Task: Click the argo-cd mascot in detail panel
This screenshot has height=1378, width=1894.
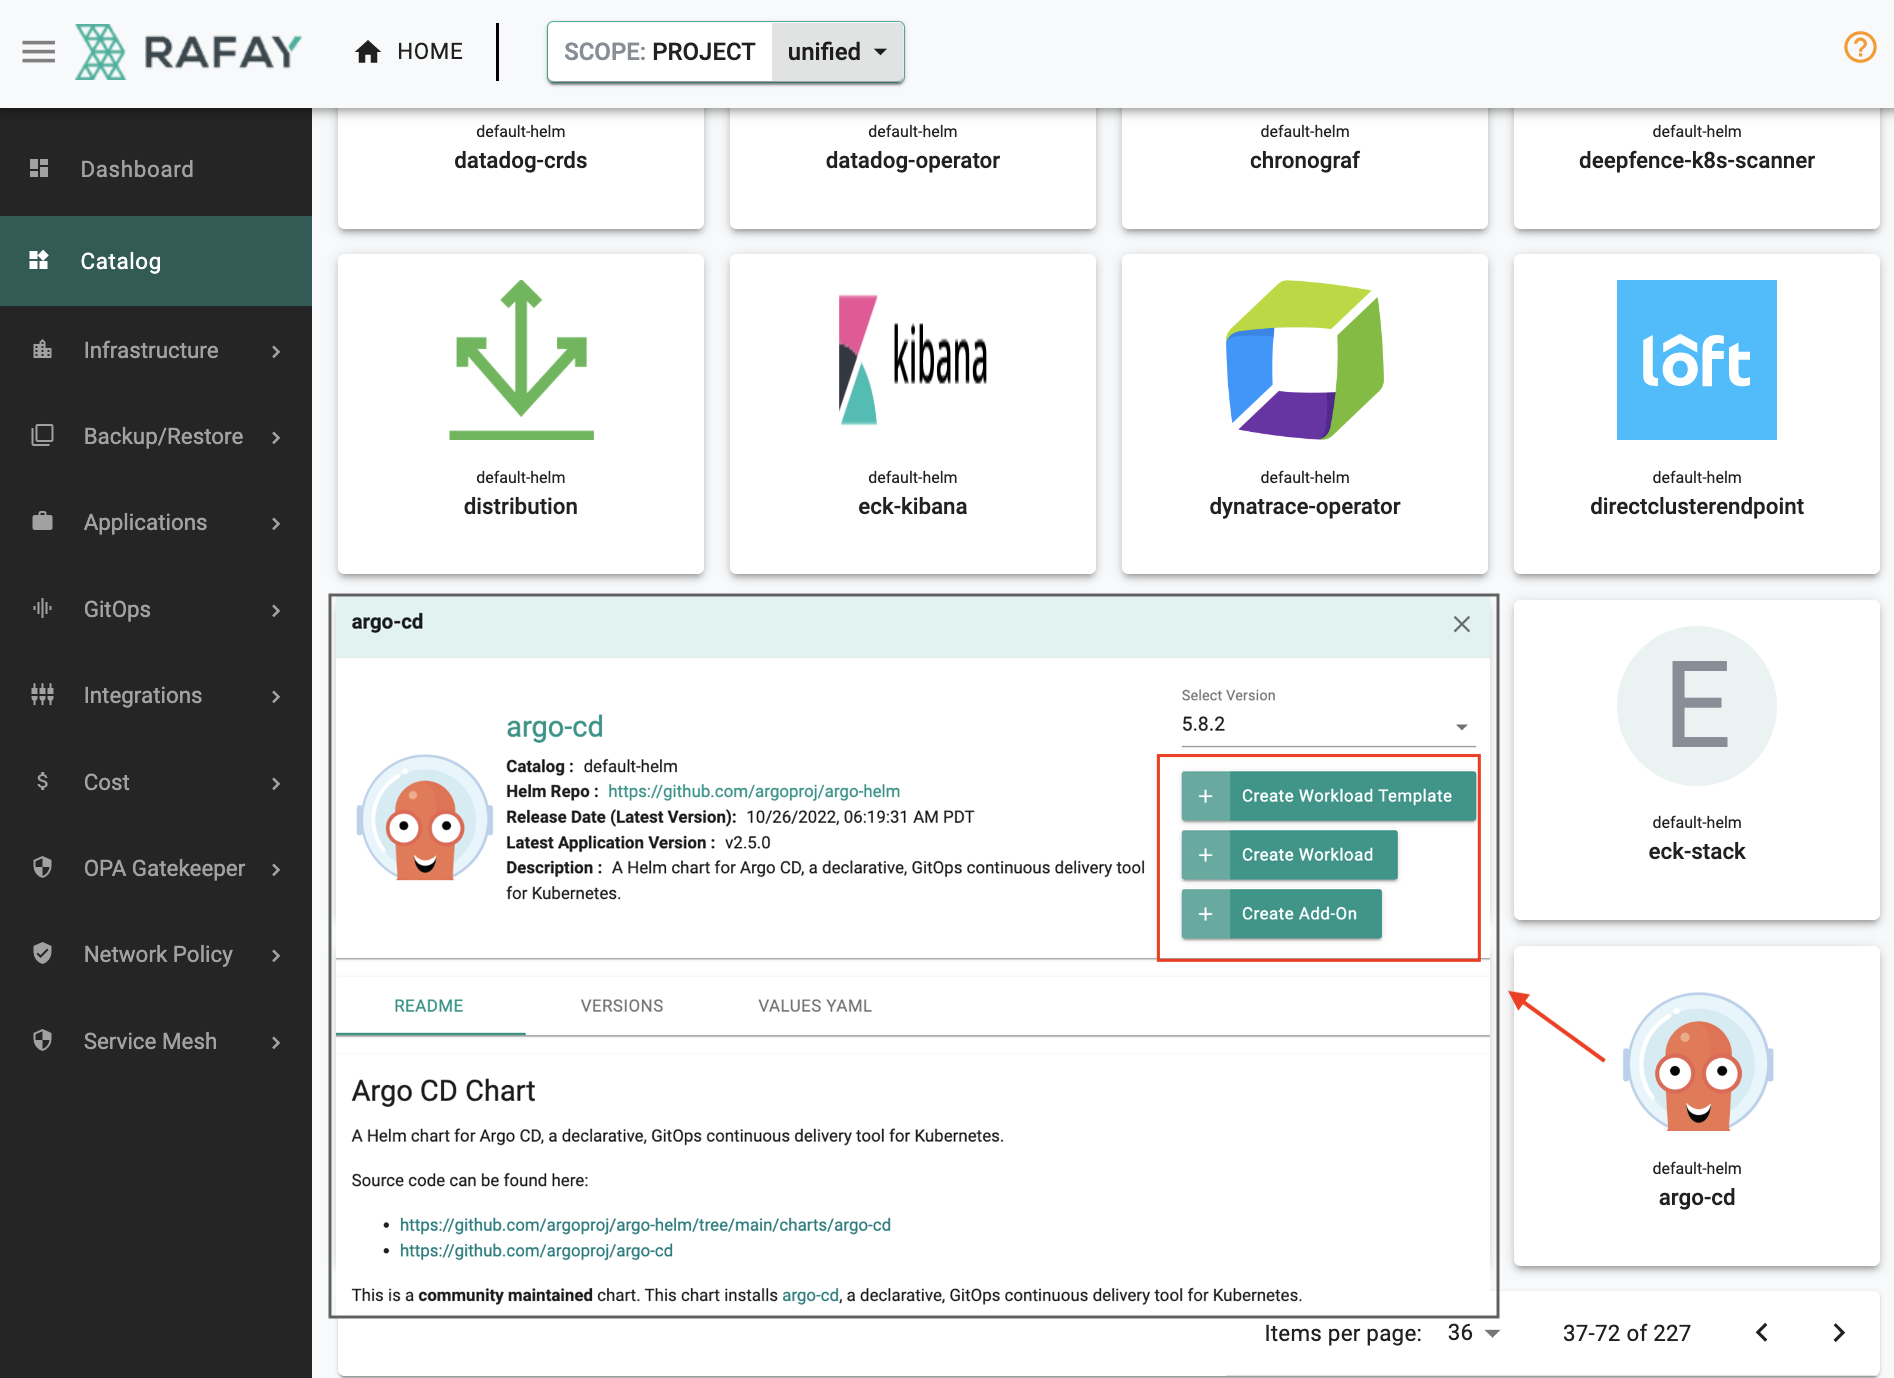Action: (x=425, y=818)
